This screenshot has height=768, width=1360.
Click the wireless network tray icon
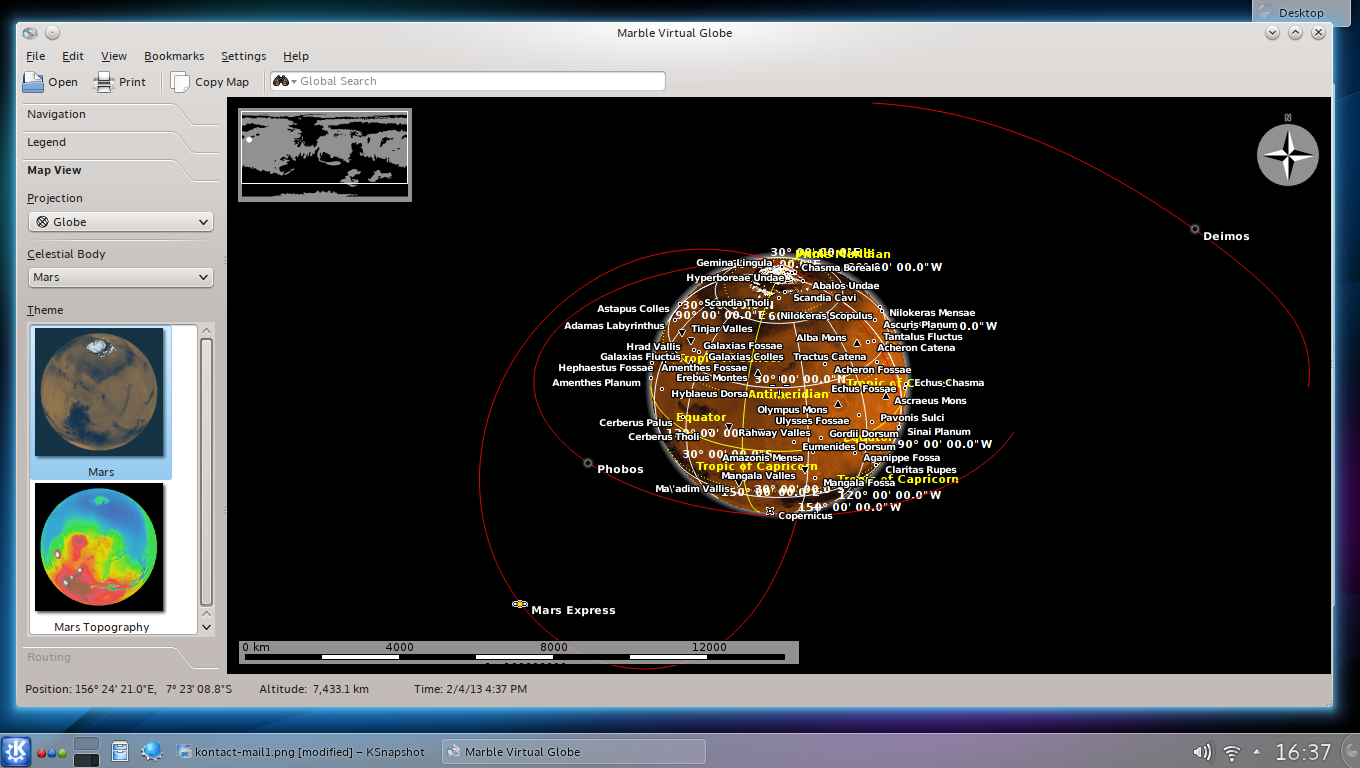tap(1232, 752)
